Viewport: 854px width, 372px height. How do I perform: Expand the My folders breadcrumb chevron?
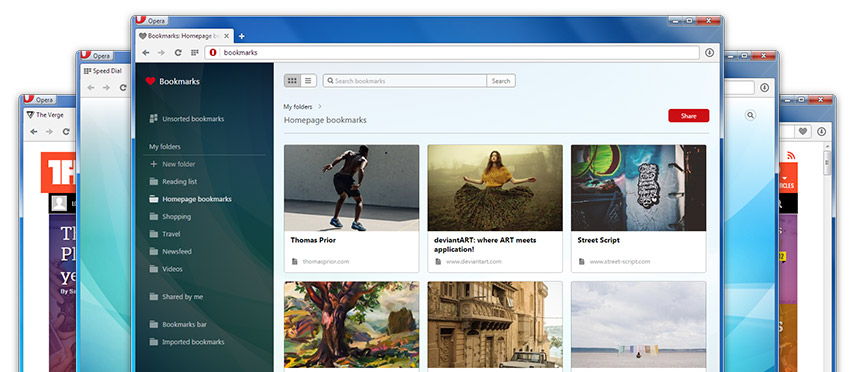click(x=320, y=107)
